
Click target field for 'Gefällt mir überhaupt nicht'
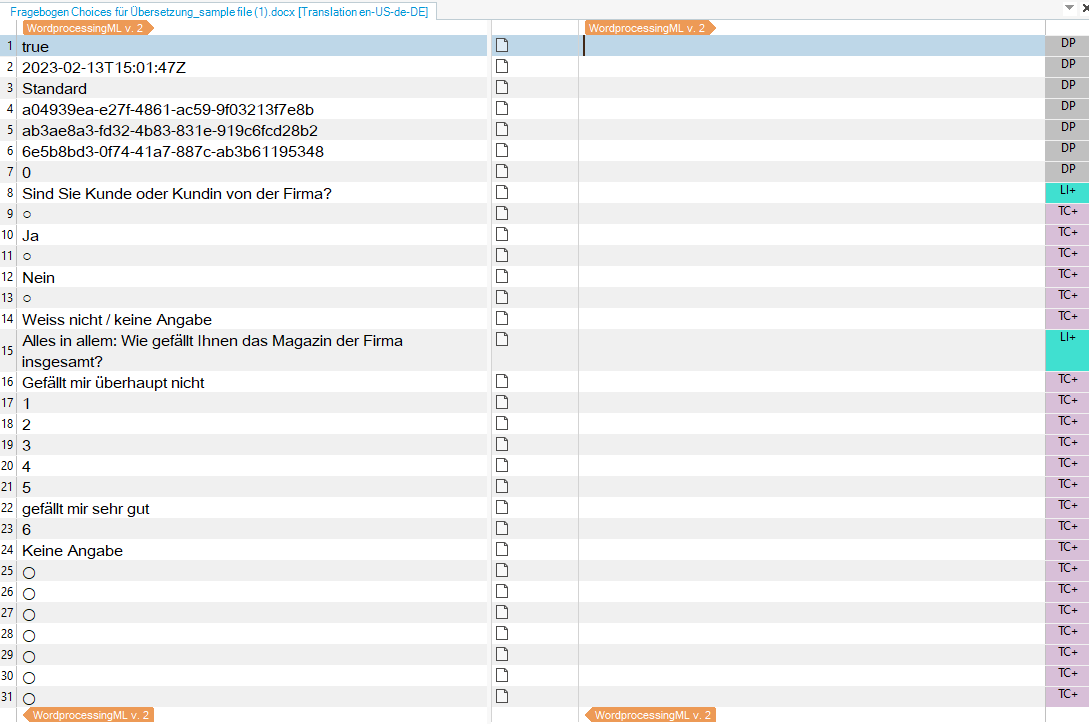(810, 382)
